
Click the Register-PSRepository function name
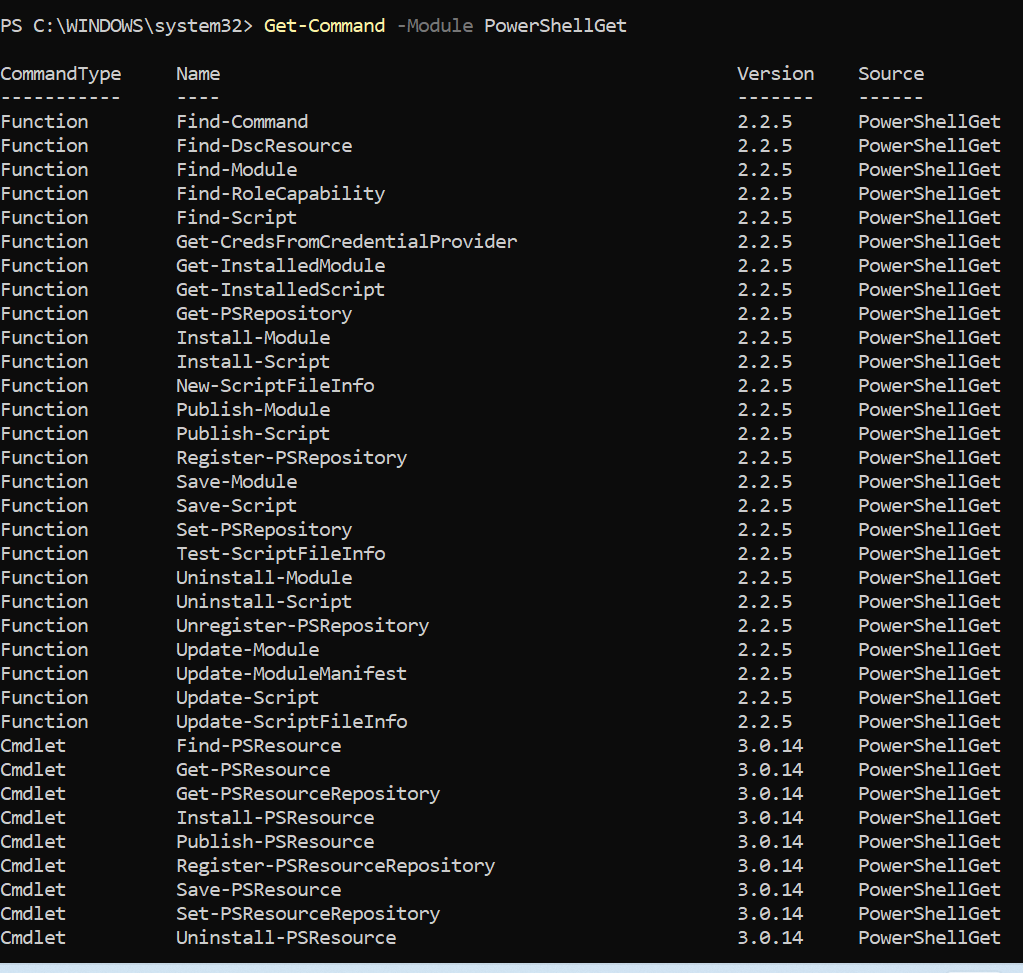(291, 458)
